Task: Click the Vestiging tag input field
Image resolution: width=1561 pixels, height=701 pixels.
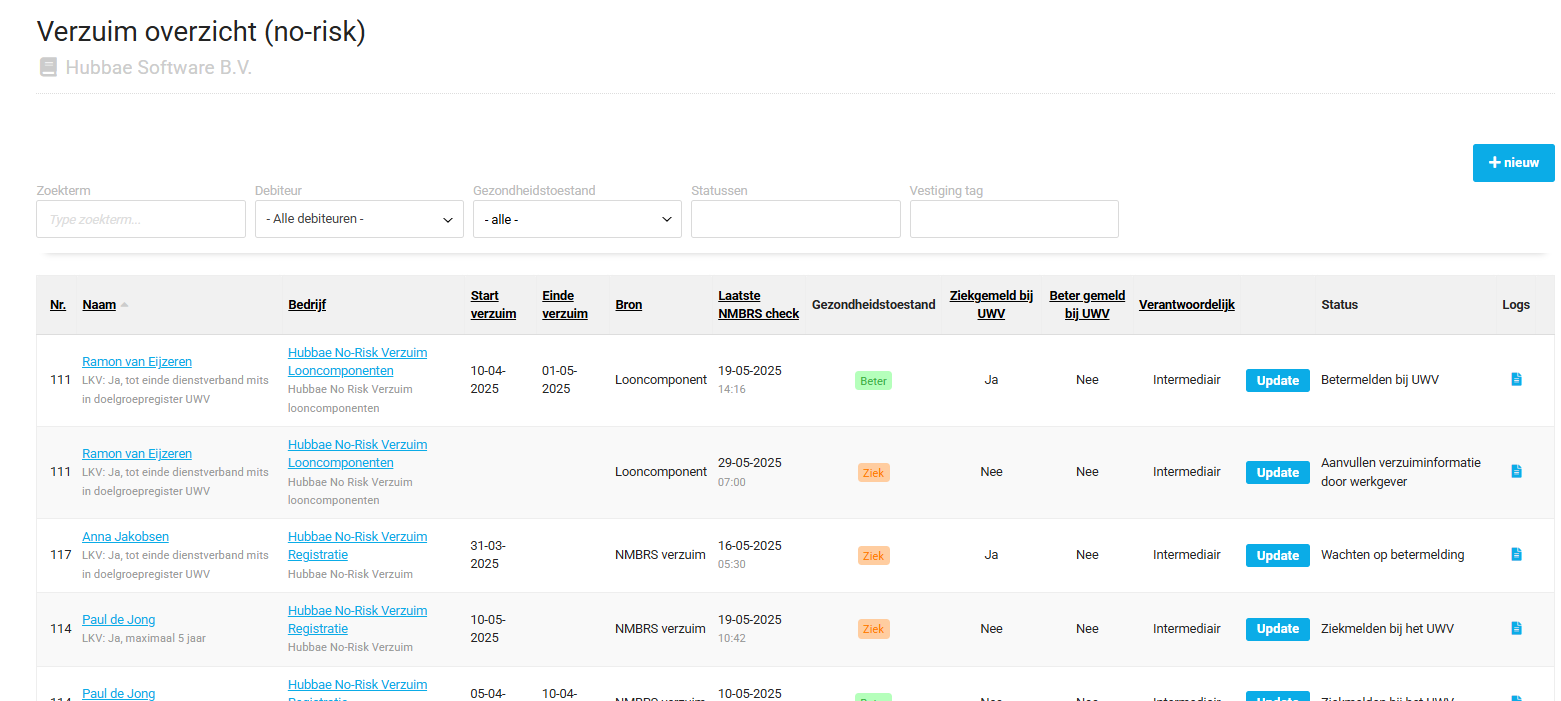Action: (x=1014, y=219)
